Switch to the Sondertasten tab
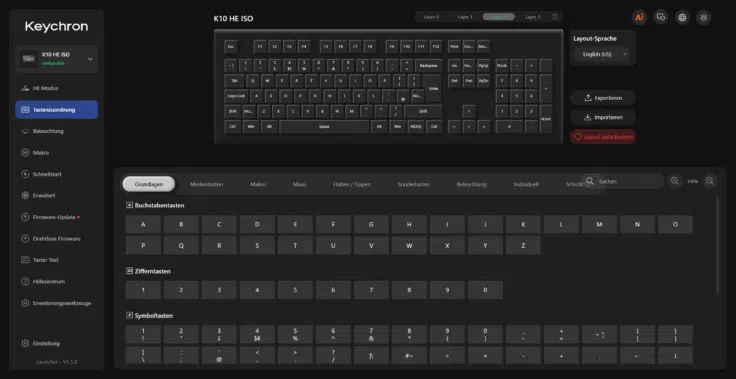This screenshot has width=736, height=379. [x=413, y=185]
